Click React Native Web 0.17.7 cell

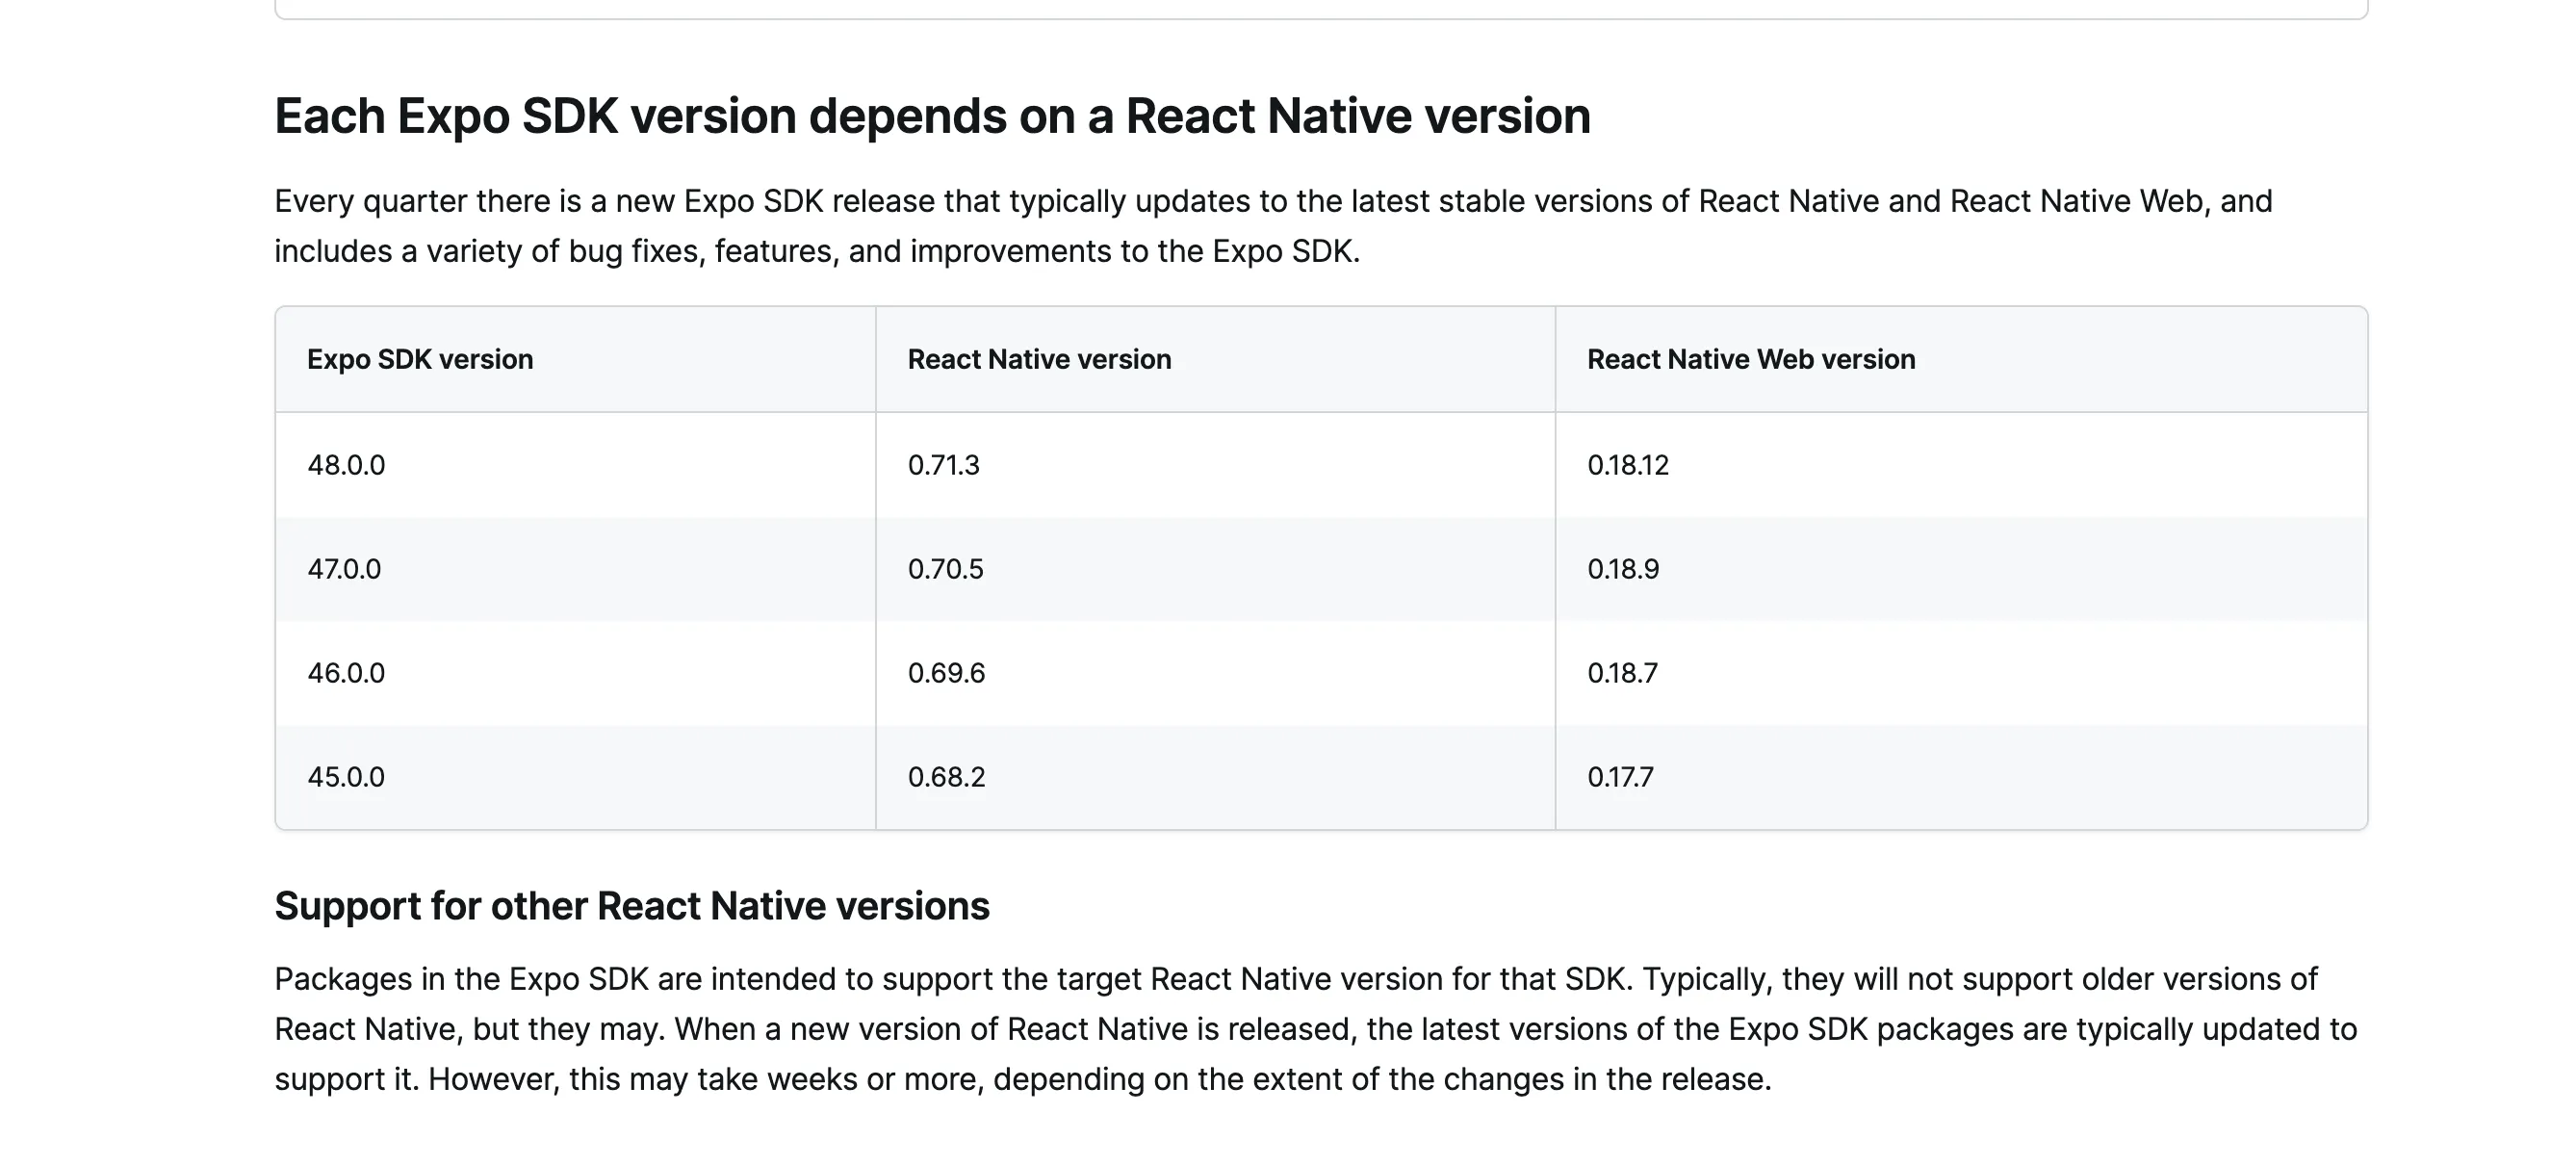[1620, 777]
